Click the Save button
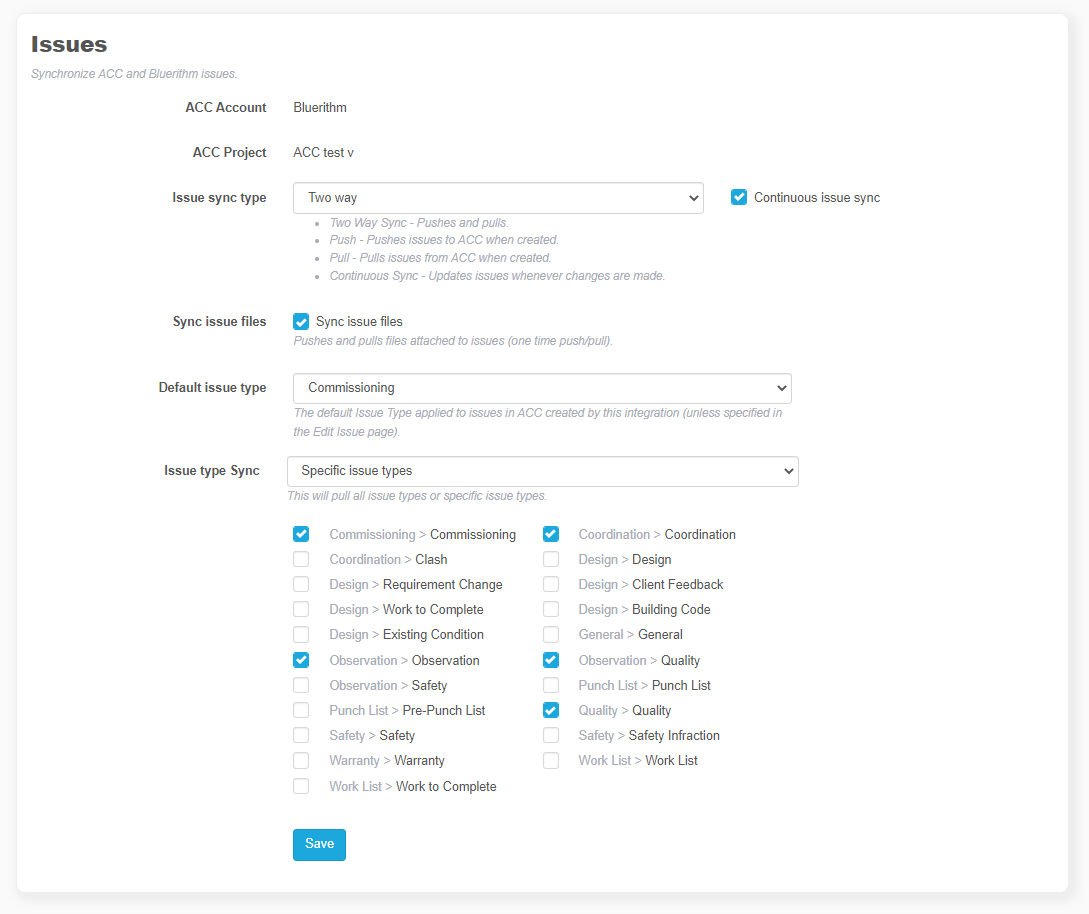This screenshot has height=914, width=1089. (319, 844)
